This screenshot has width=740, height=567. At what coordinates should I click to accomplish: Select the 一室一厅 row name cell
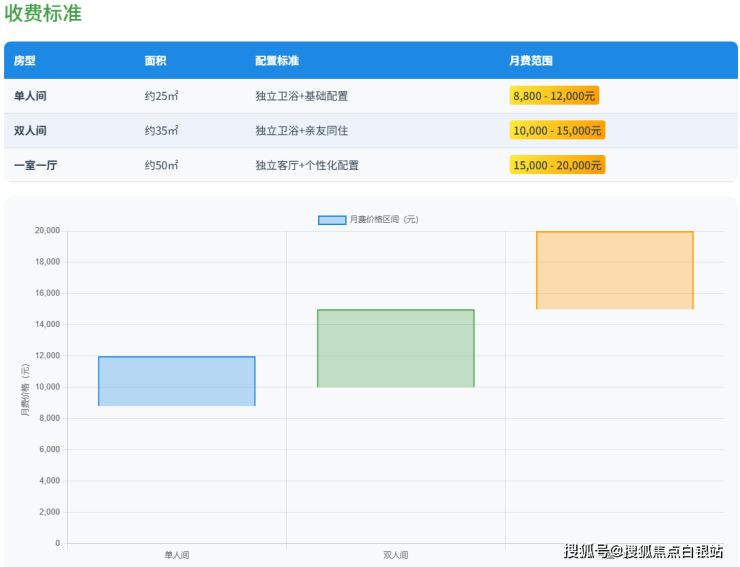[36, 165]
